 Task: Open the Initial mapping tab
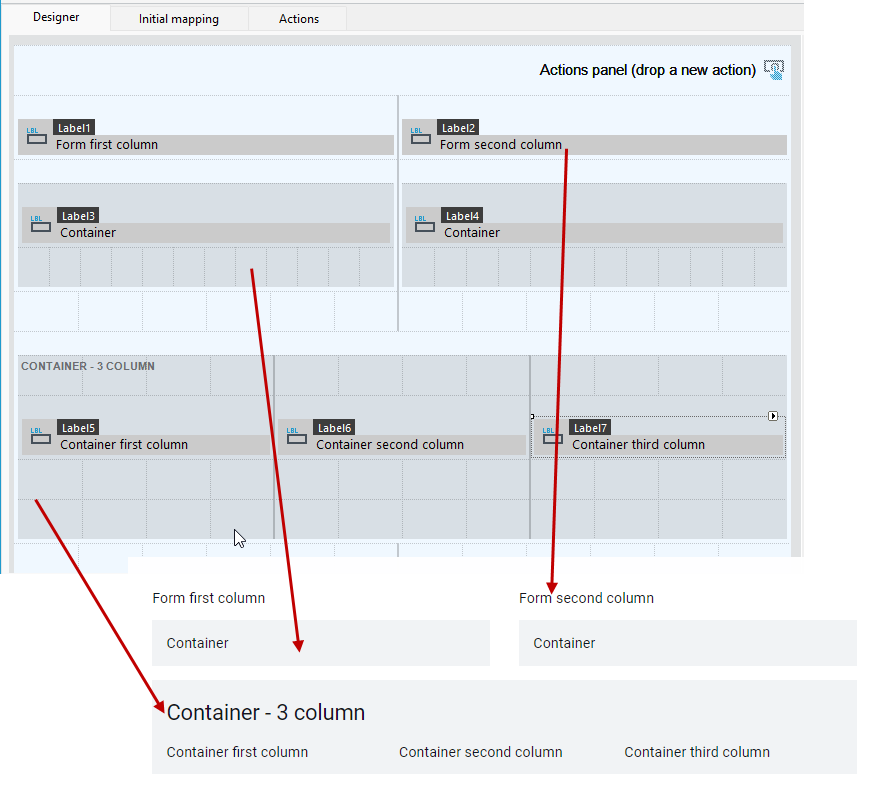pos(179,19)
